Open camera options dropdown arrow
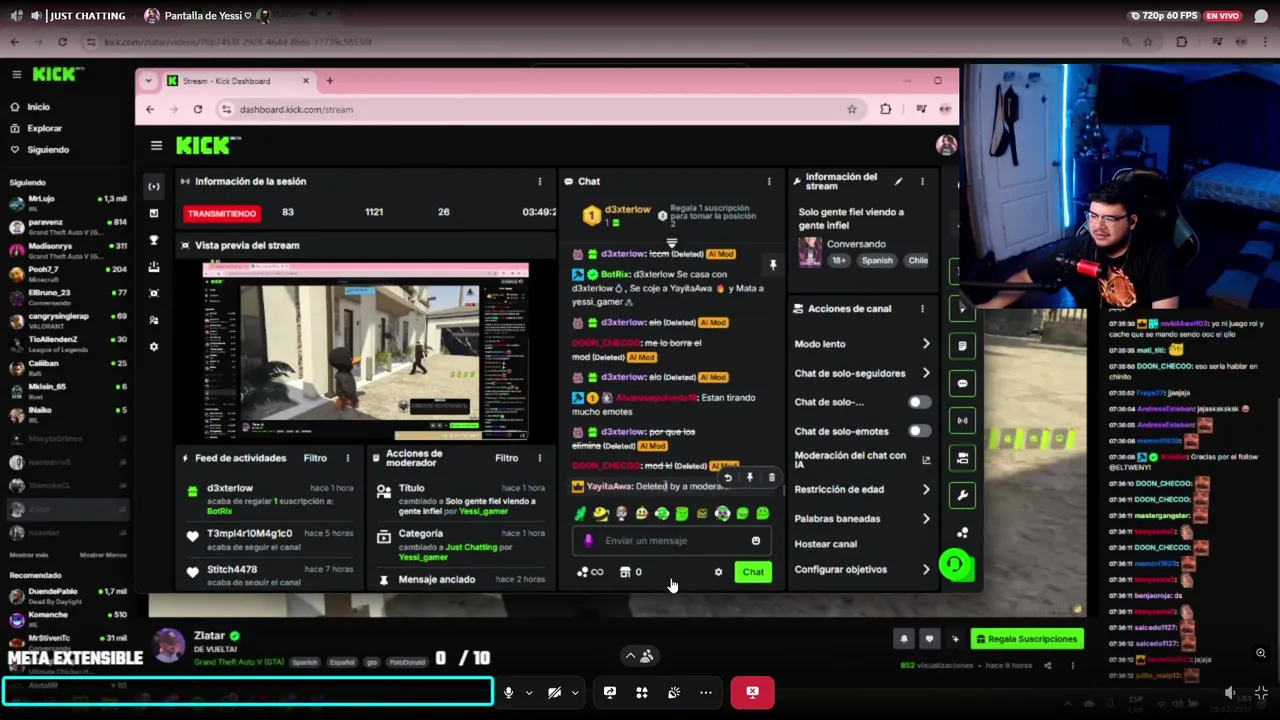 coord(575,693)
